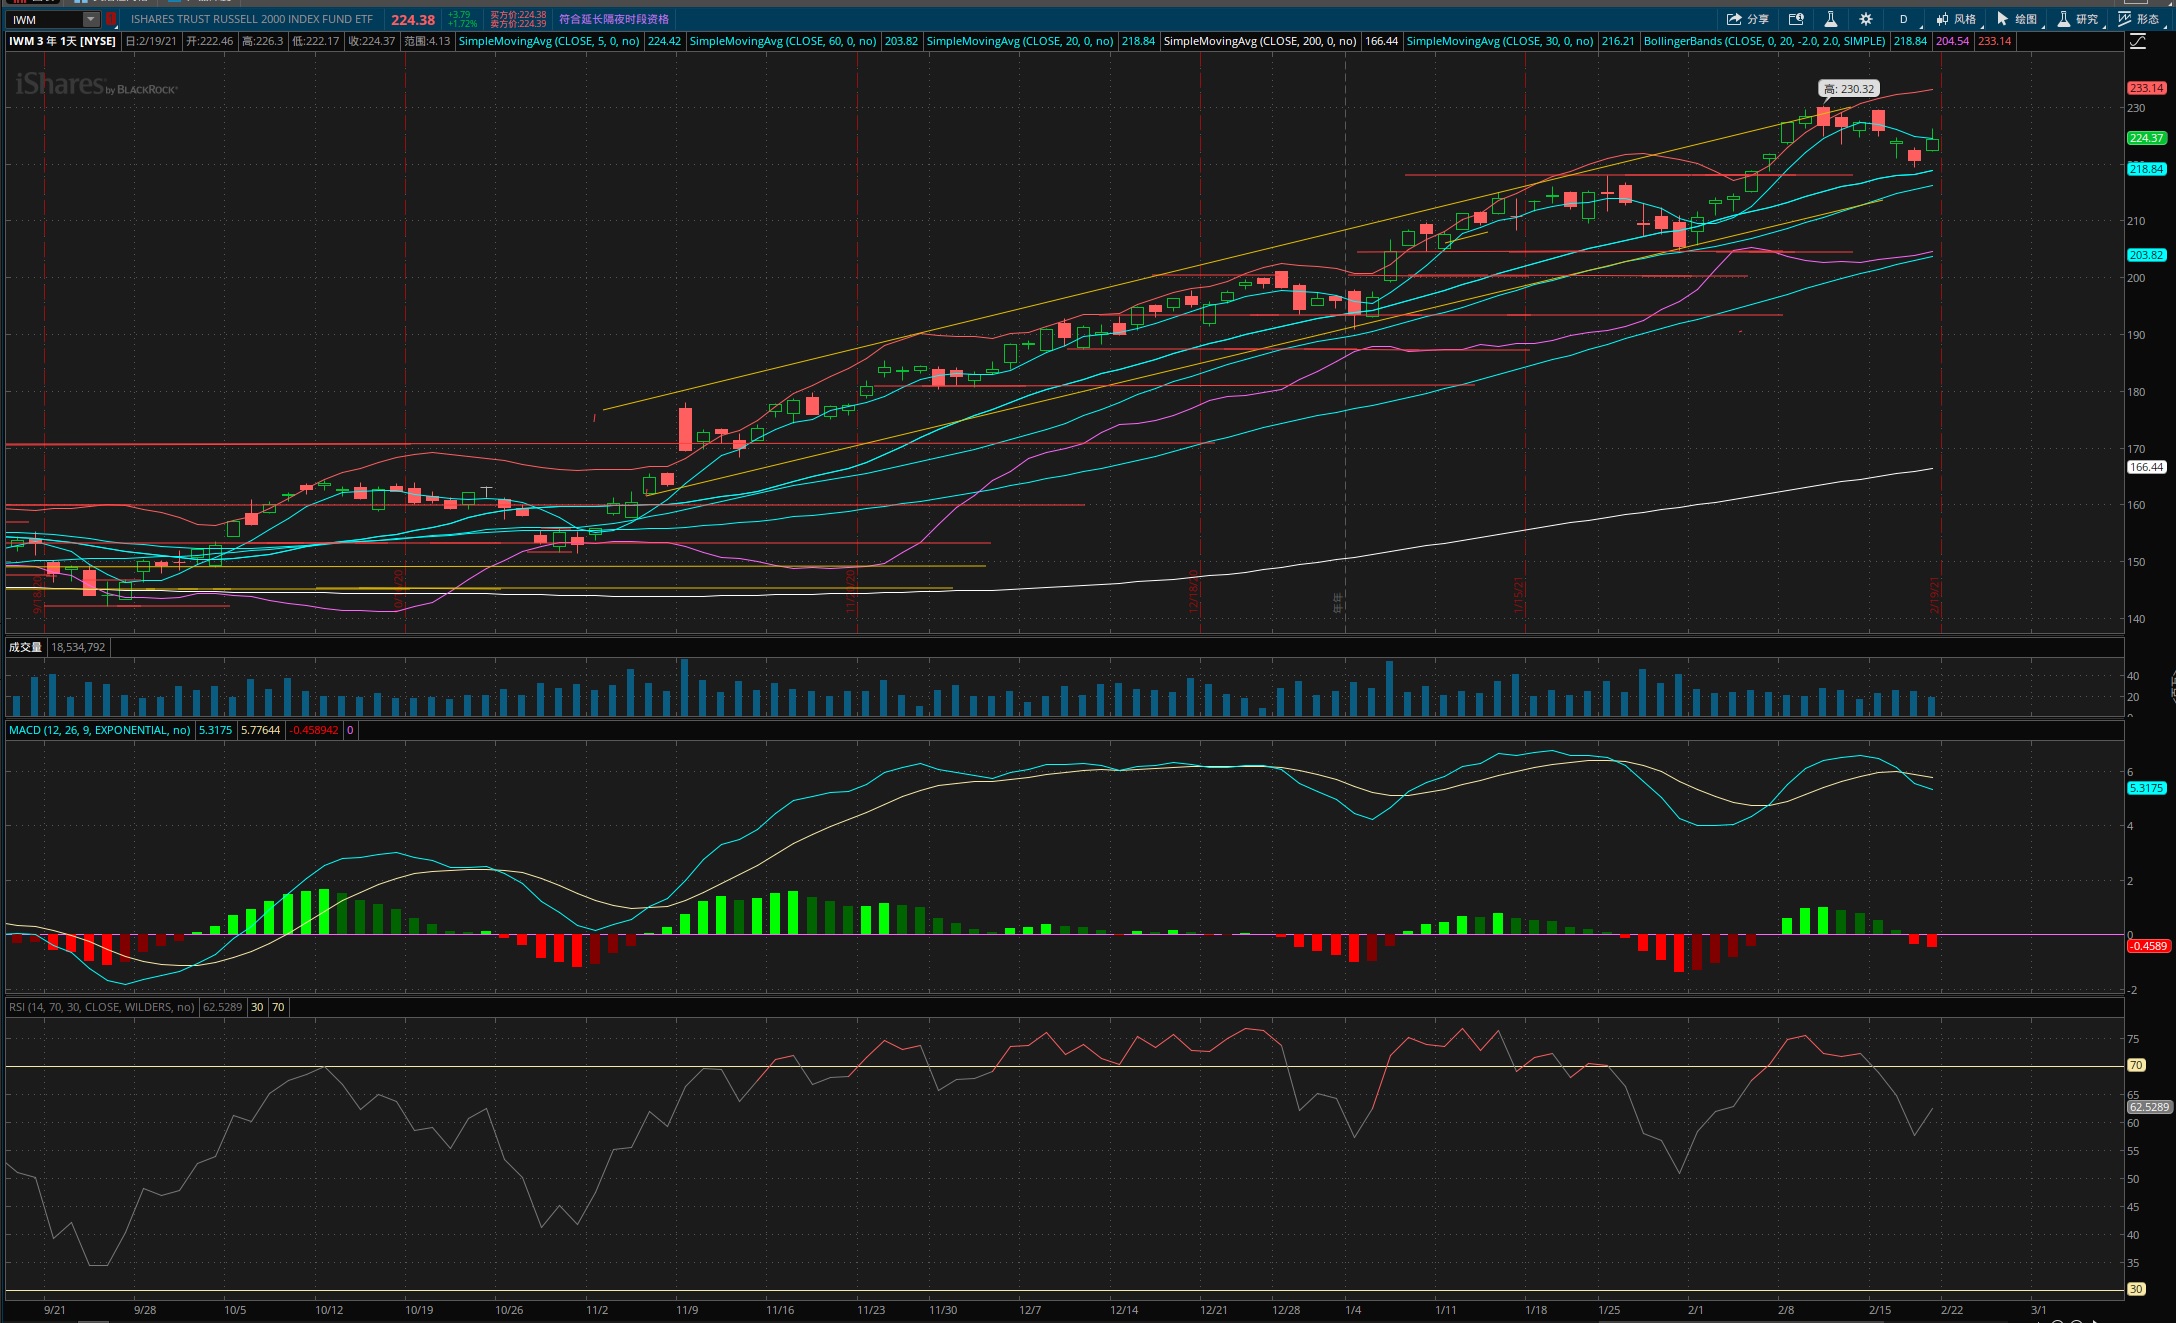The width and height of the screenshot is (2176, 1323).
Task: Expand the IWM symbol dropdown arrow
Action: pos(91,19)
